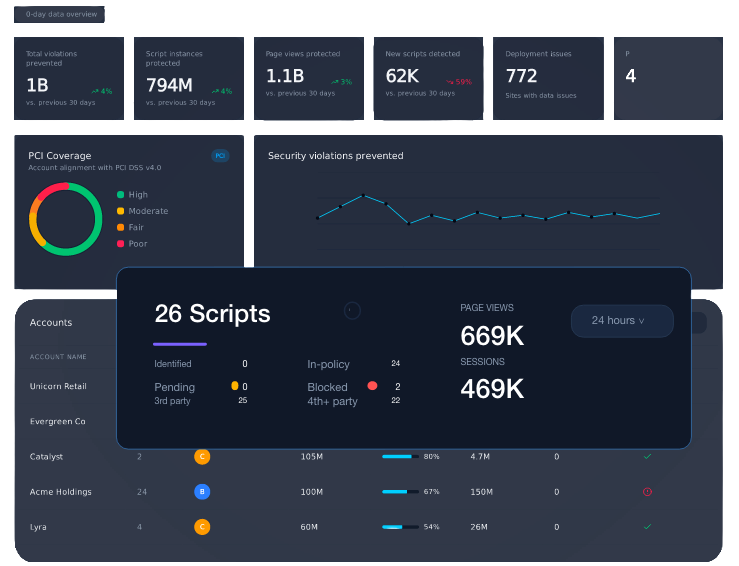Click the peak point on violations chart
This screenshot has width=739, height=566.
tap(363, 195)
